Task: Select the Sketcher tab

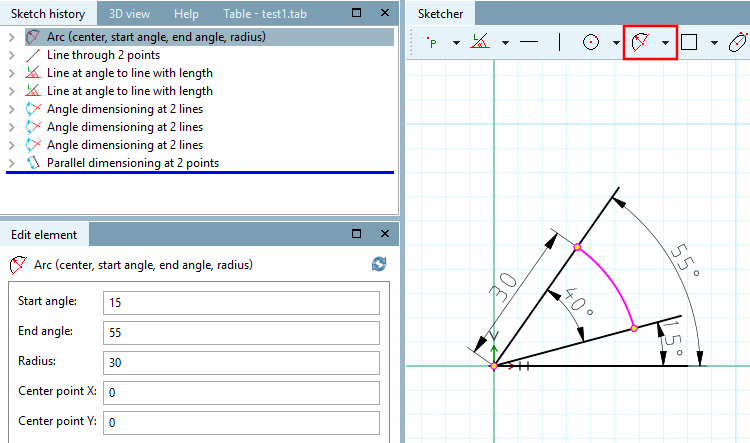Action: (x=440, y=14)
